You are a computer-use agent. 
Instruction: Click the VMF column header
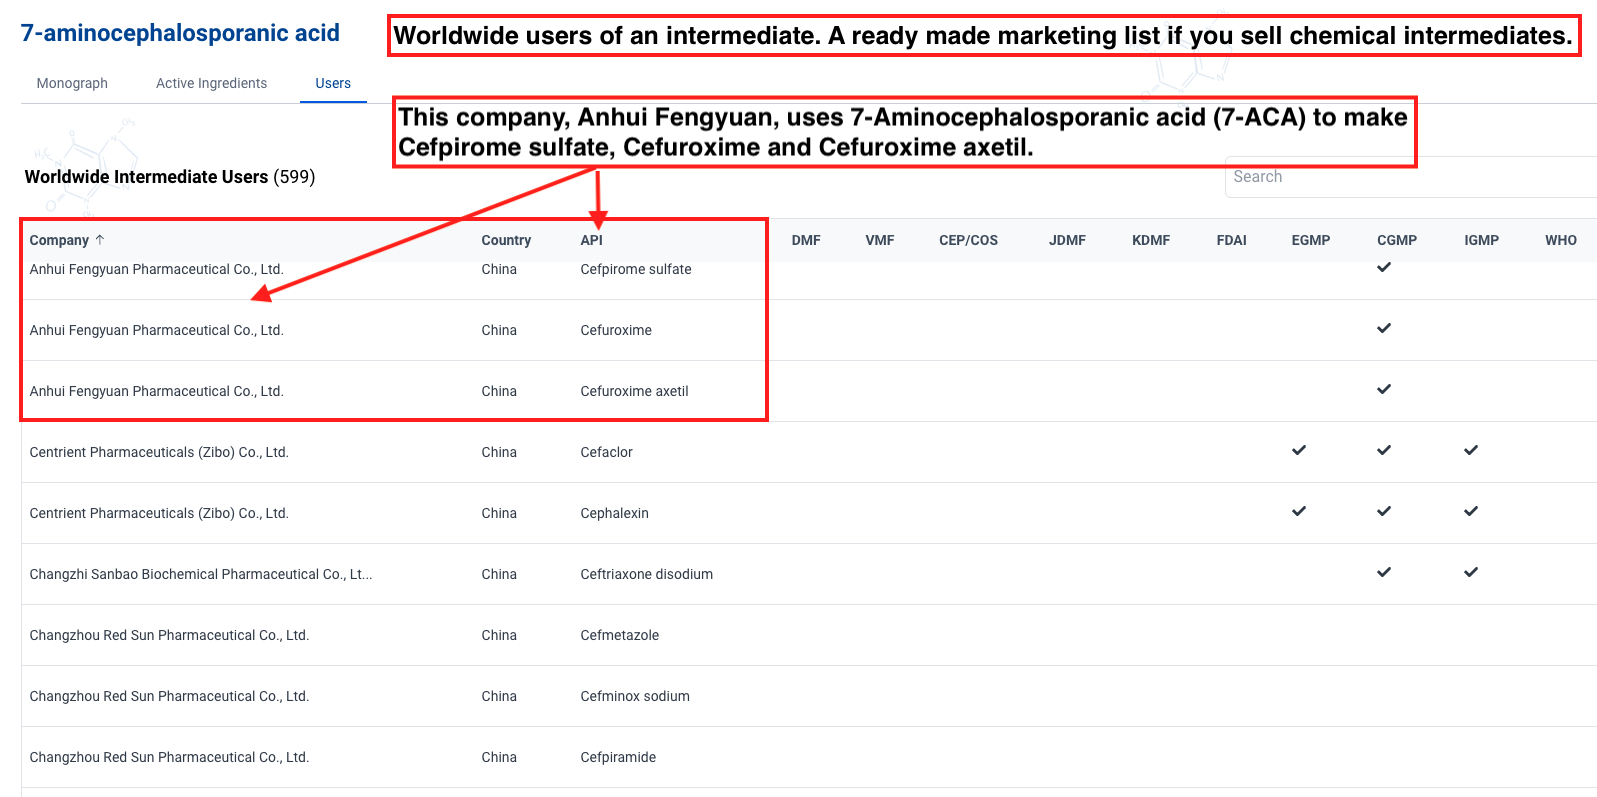tap(880, 240)
